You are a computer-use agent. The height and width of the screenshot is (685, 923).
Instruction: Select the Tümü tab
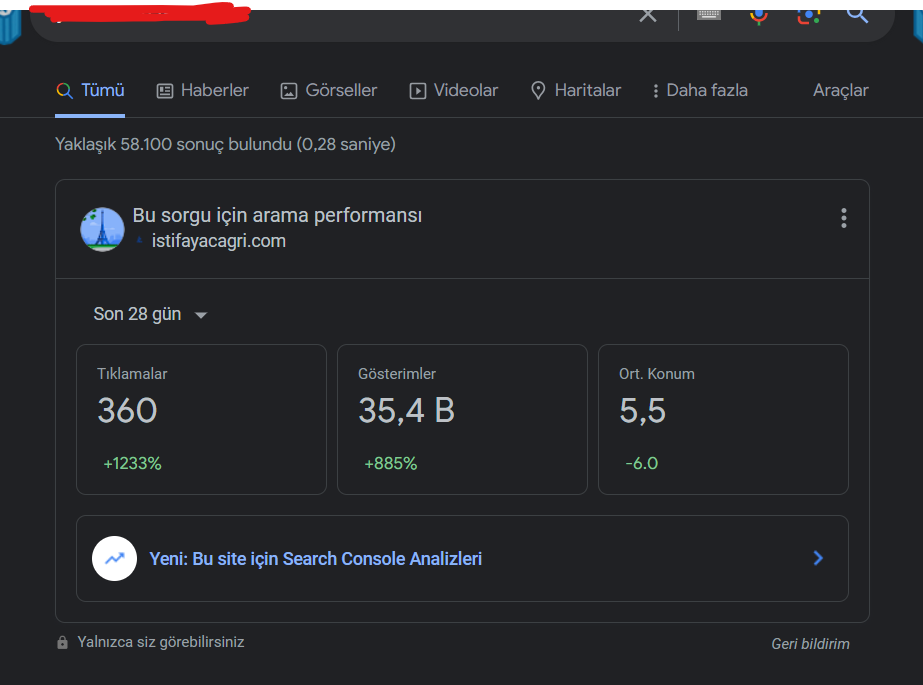[90, 91]
